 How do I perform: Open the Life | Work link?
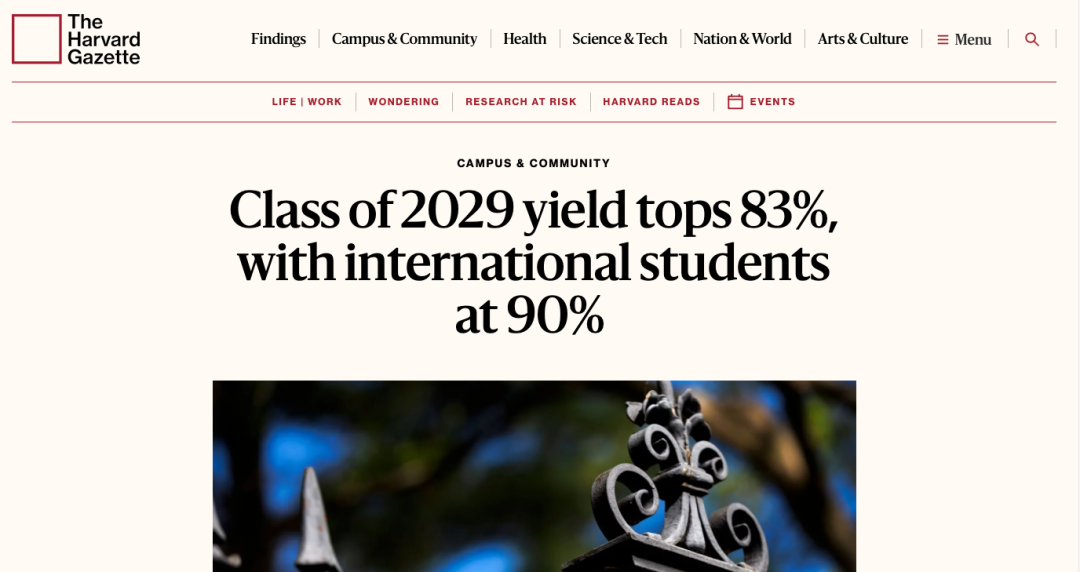tap(307, 102)
